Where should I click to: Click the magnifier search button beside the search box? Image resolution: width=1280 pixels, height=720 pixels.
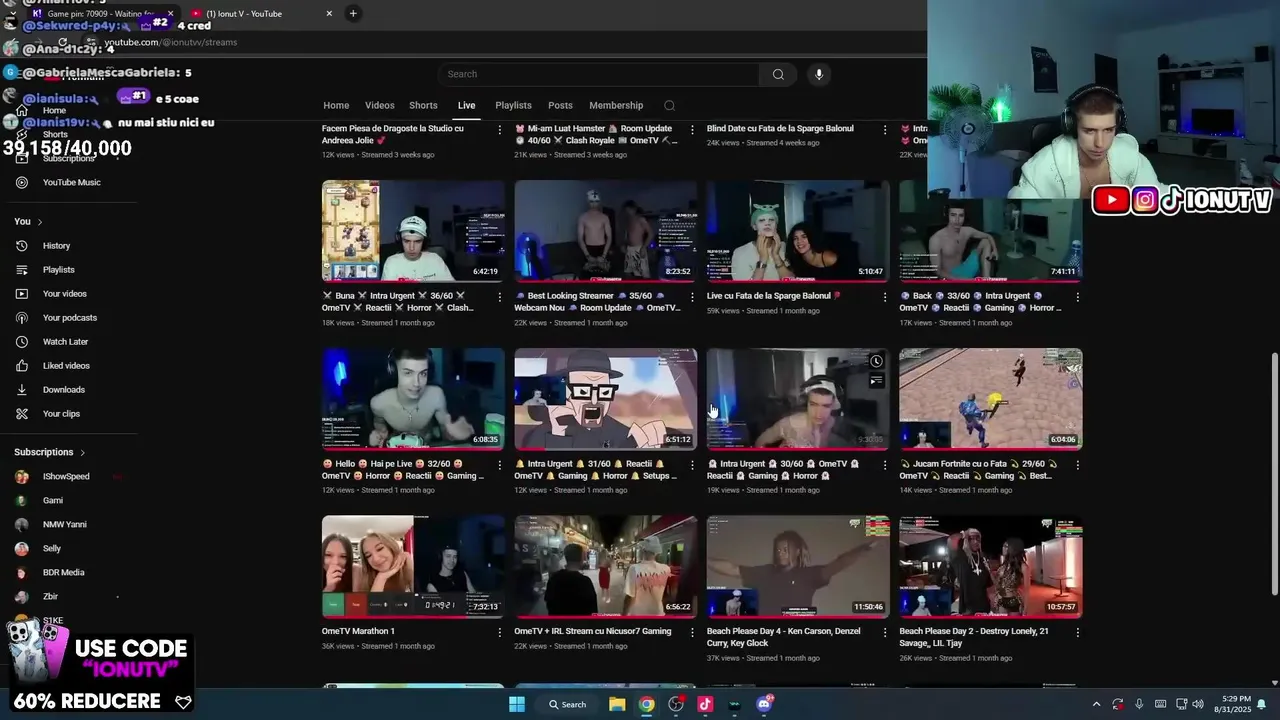pyautogui.click(x=778, y=74)
